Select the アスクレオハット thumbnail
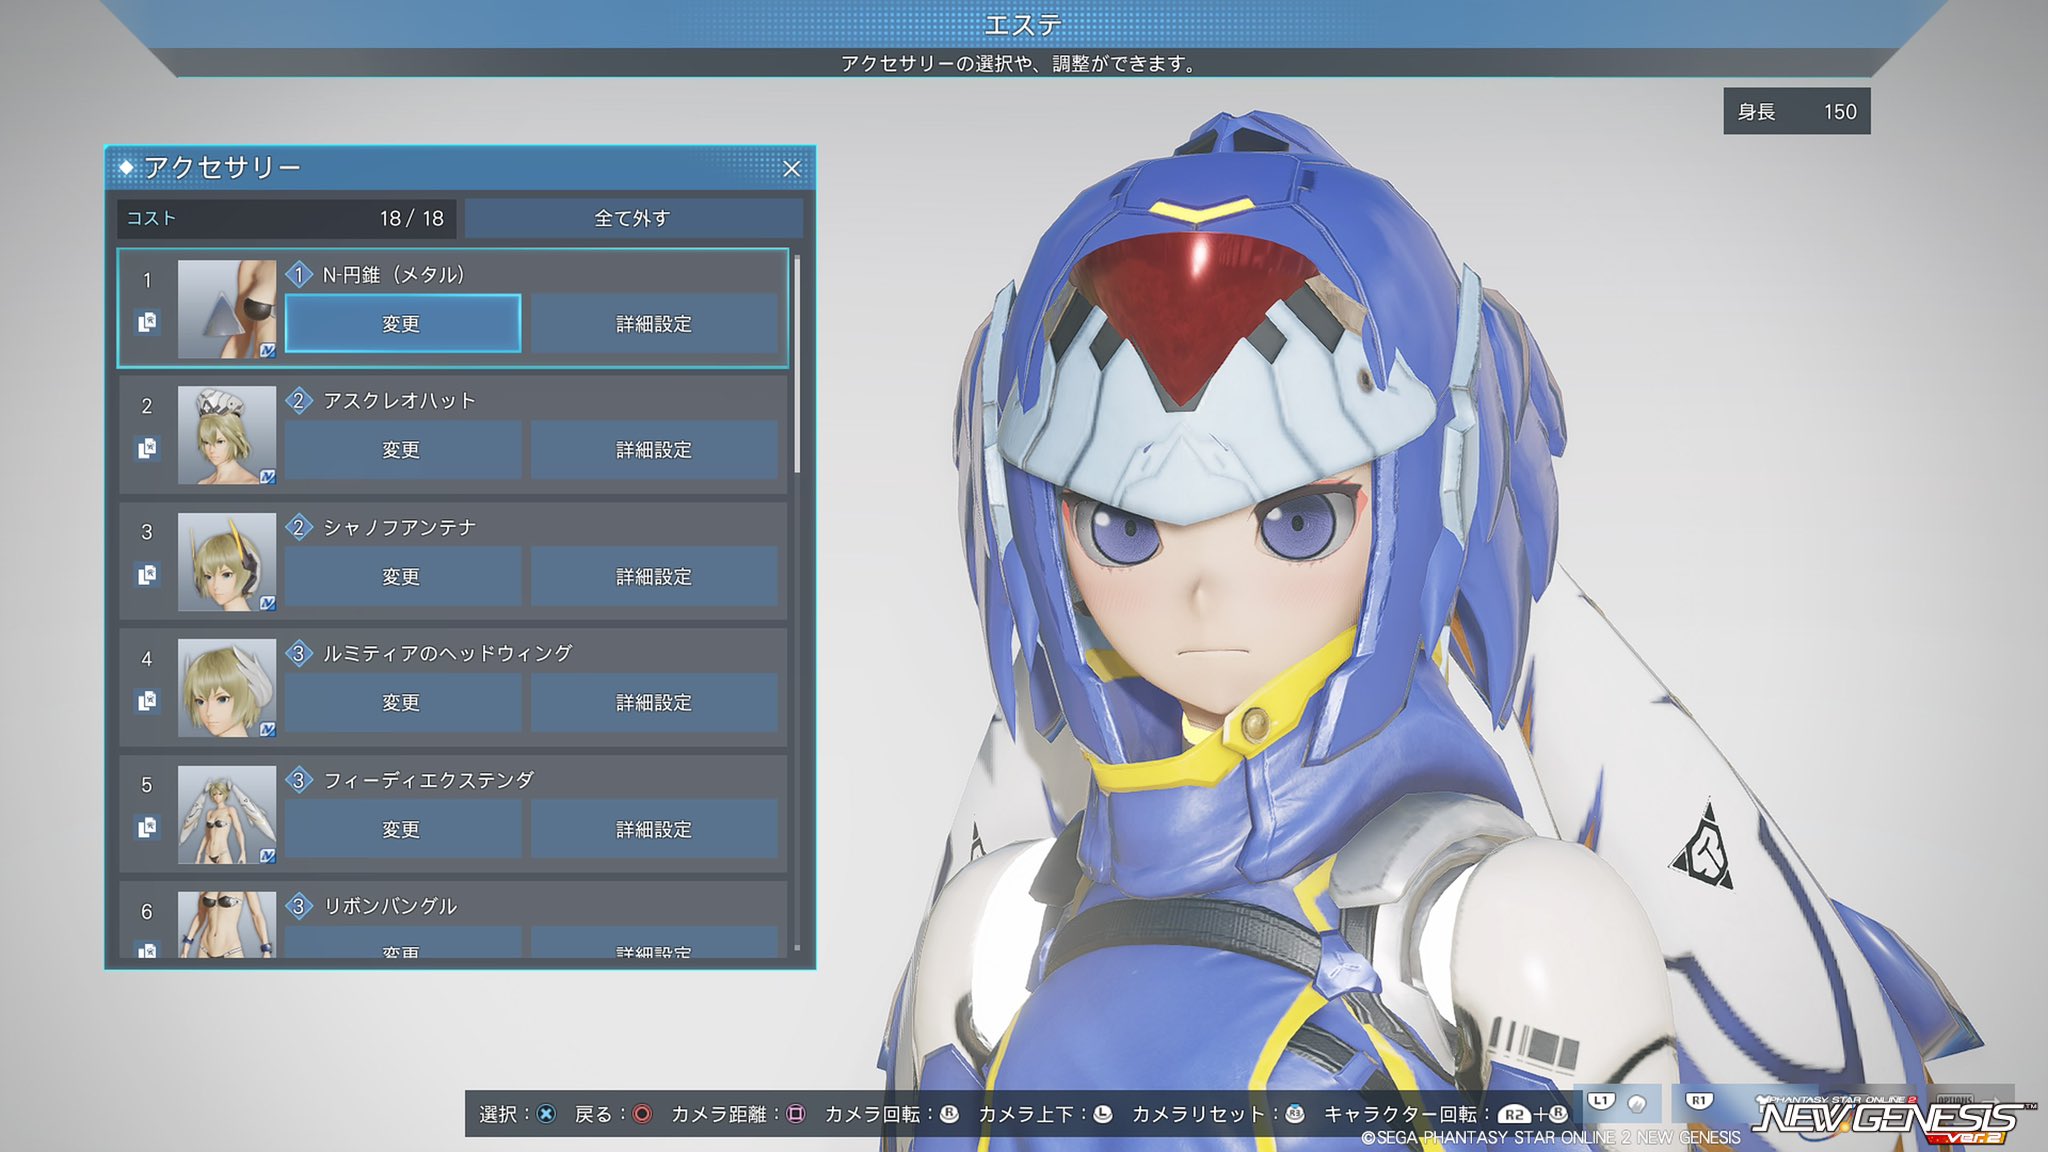The width and height of the screenshot is (2048, 1152). click(x=227, y=435)
